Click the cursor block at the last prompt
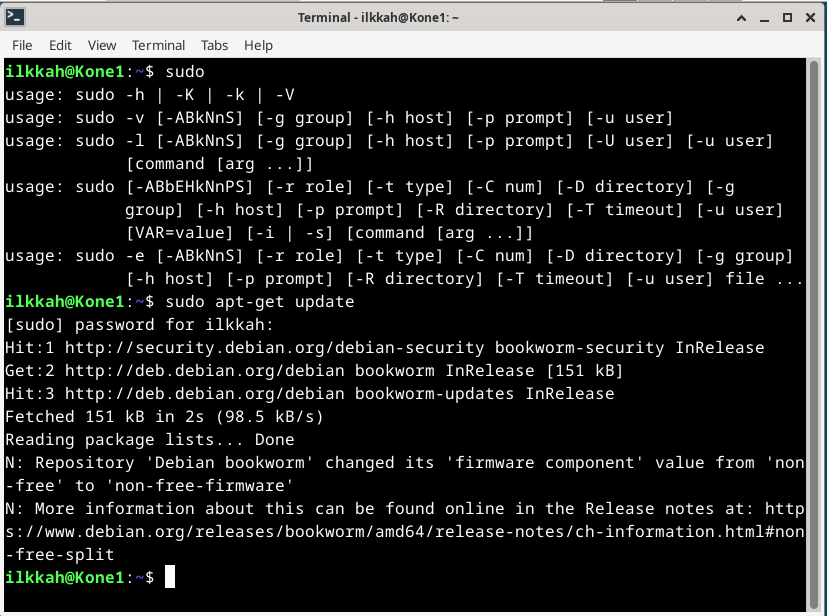This screenshot has width=827, height=616. point(170,577)
